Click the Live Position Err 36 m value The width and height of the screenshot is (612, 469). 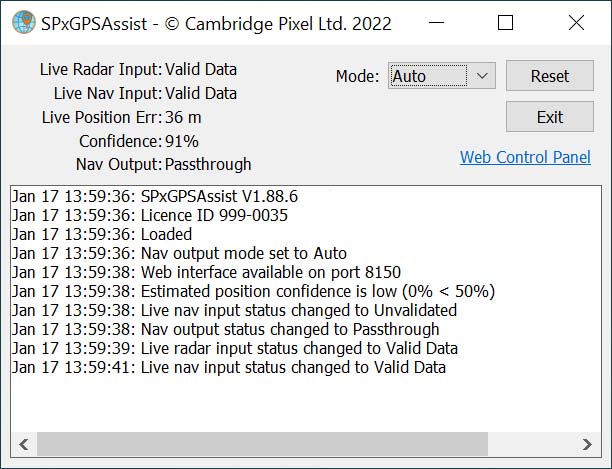[183, 117]
